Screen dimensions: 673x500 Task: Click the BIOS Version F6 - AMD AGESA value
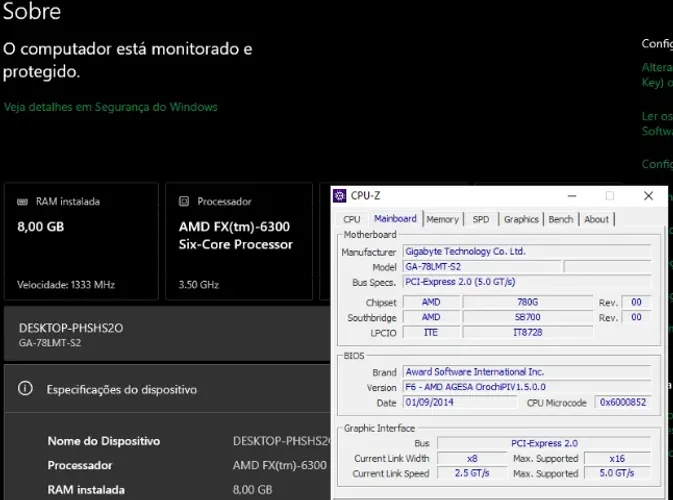527,387
